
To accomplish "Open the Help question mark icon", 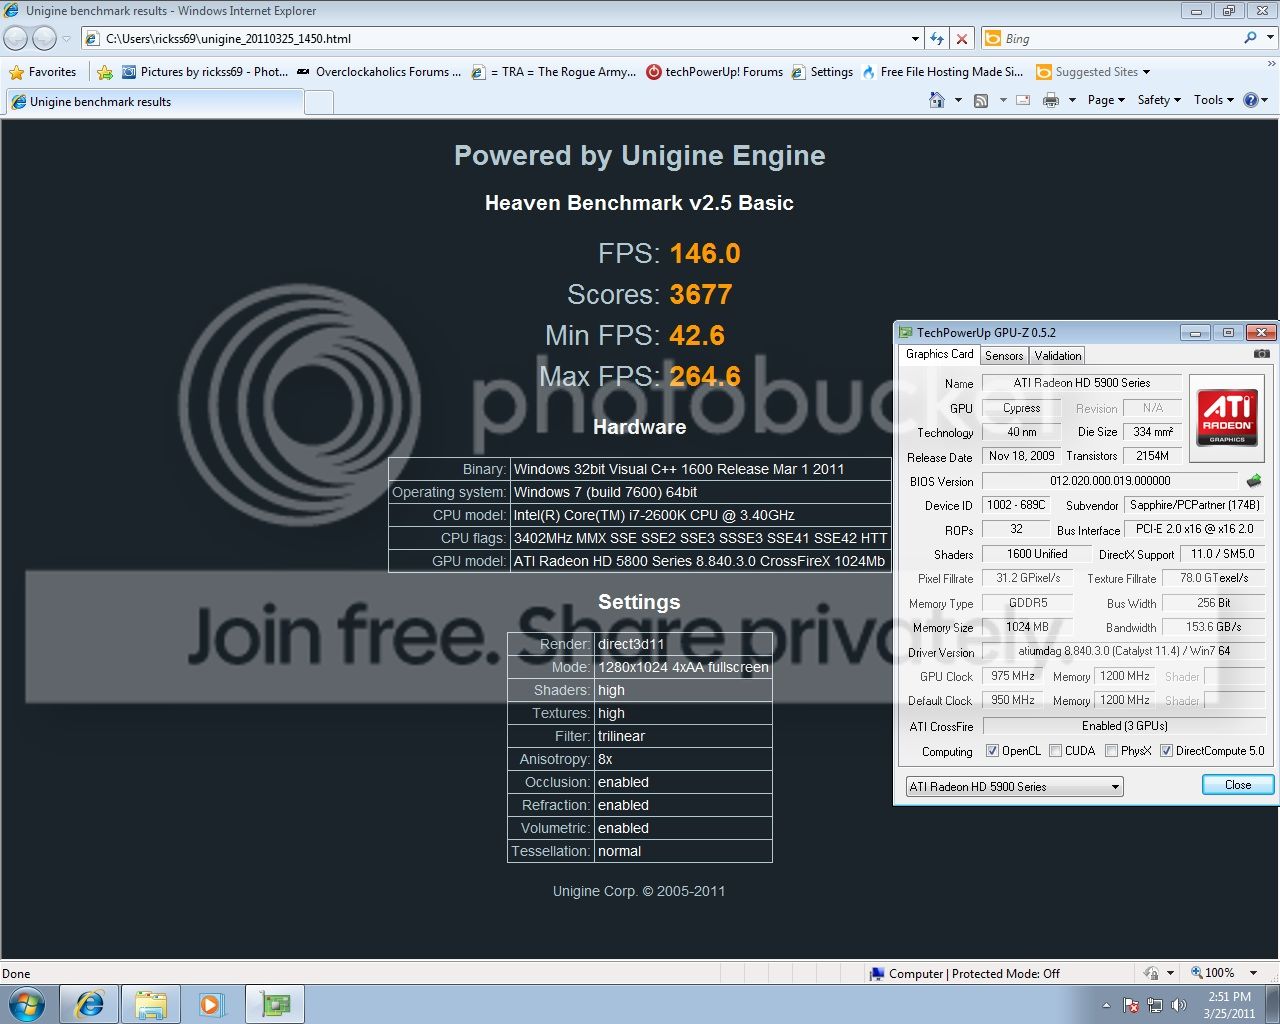I will click(x=1250, y=100).
